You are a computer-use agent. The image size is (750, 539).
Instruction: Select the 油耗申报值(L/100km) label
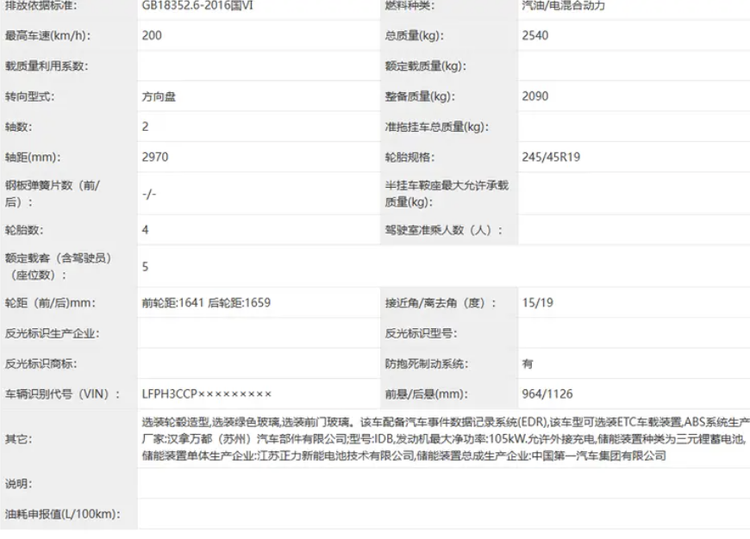(62, 514)
